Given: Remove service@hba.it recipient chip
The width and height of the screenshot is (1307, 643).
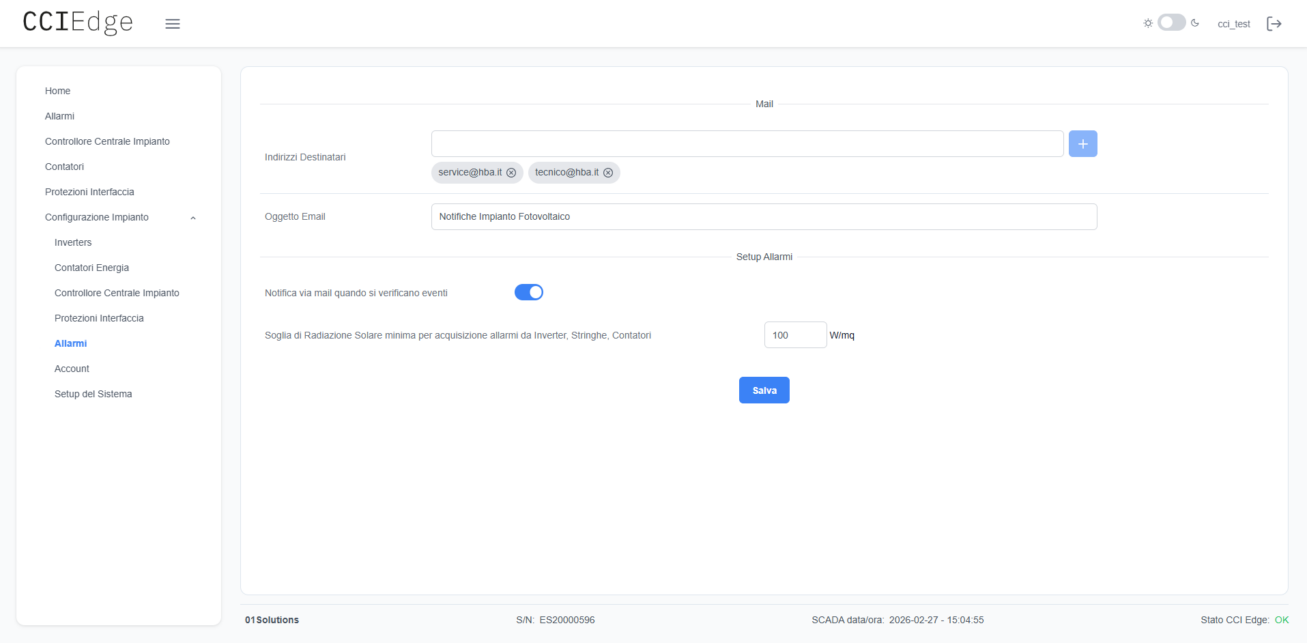Looking at the screenshot, I should click(x=511, y=173).
